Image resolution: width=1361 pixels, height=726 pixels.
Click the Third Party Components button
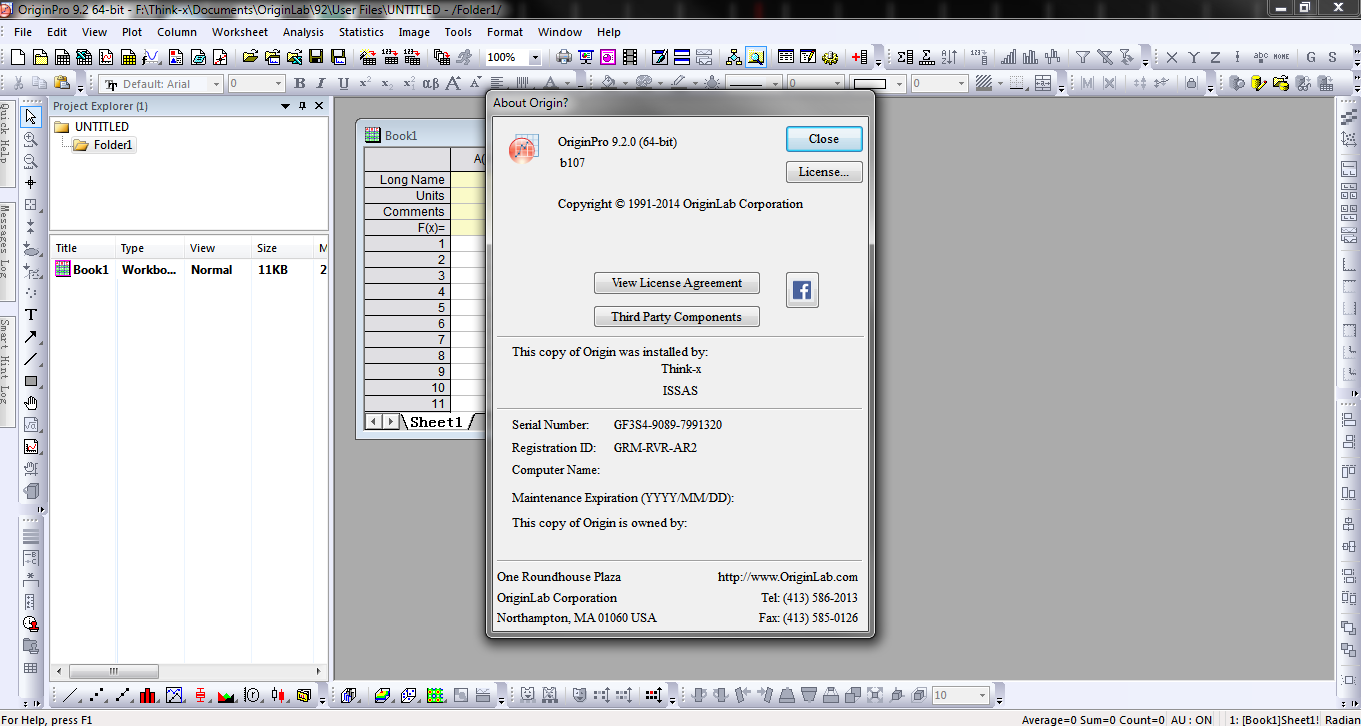(676, 317)
